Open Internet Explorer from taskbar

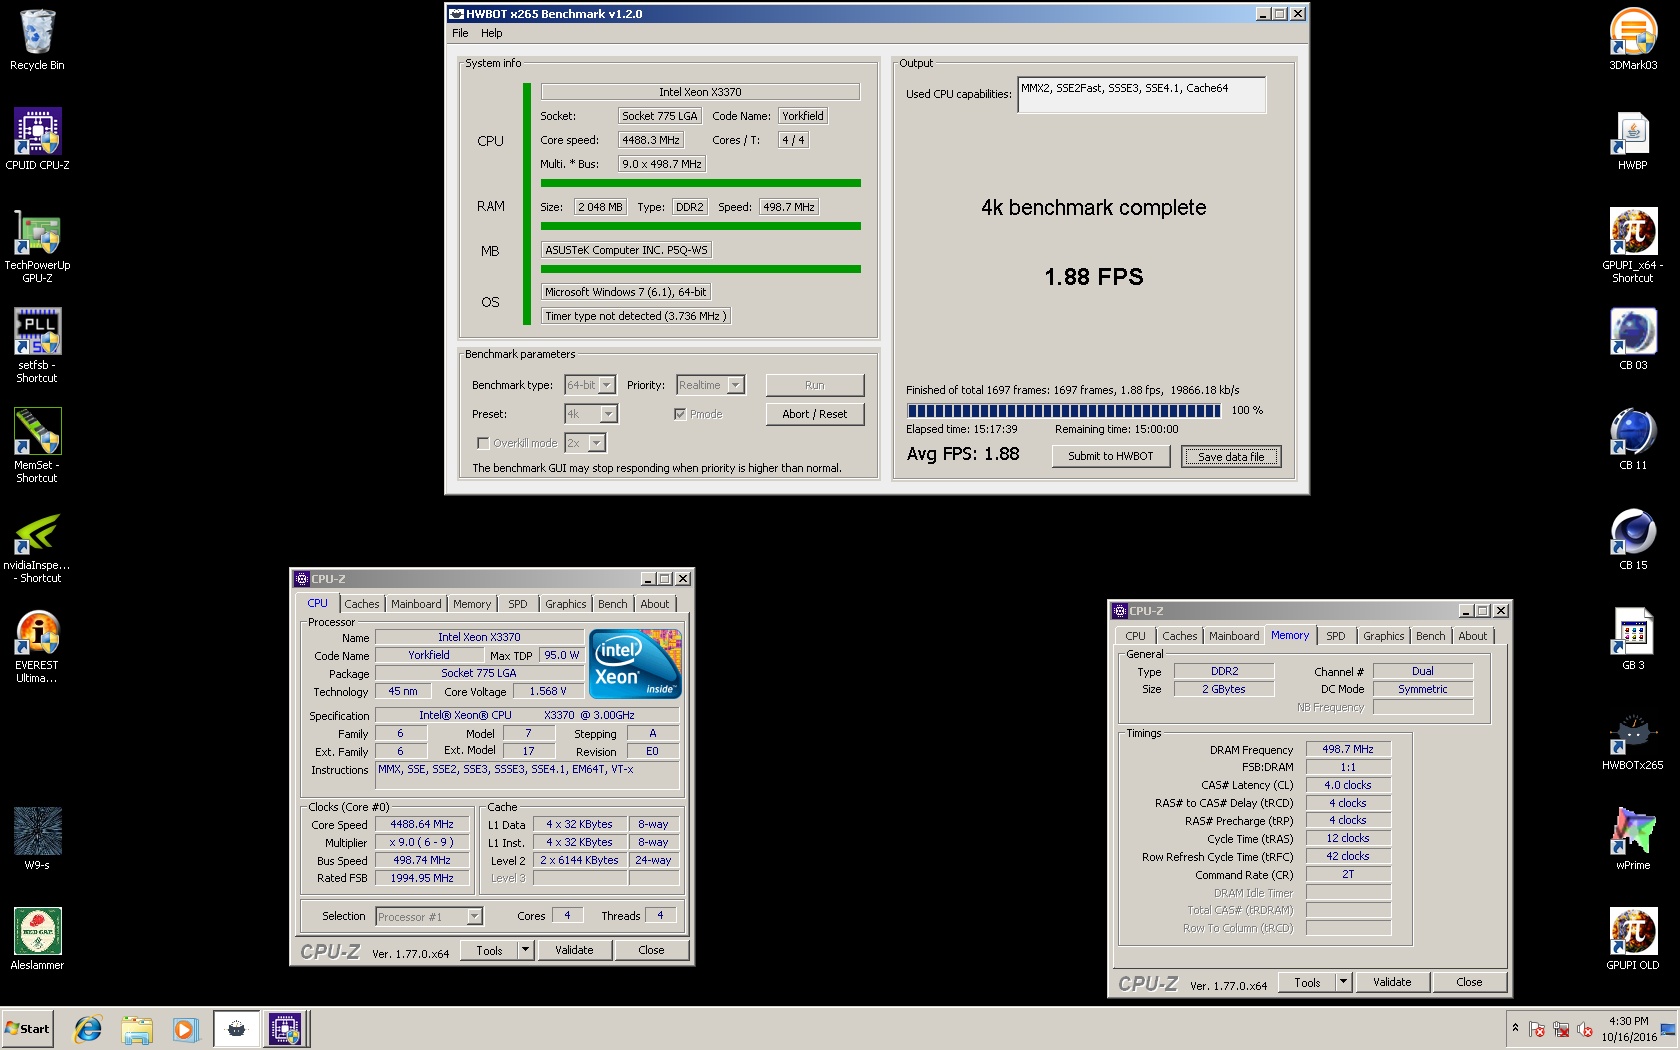point(88,1028)
